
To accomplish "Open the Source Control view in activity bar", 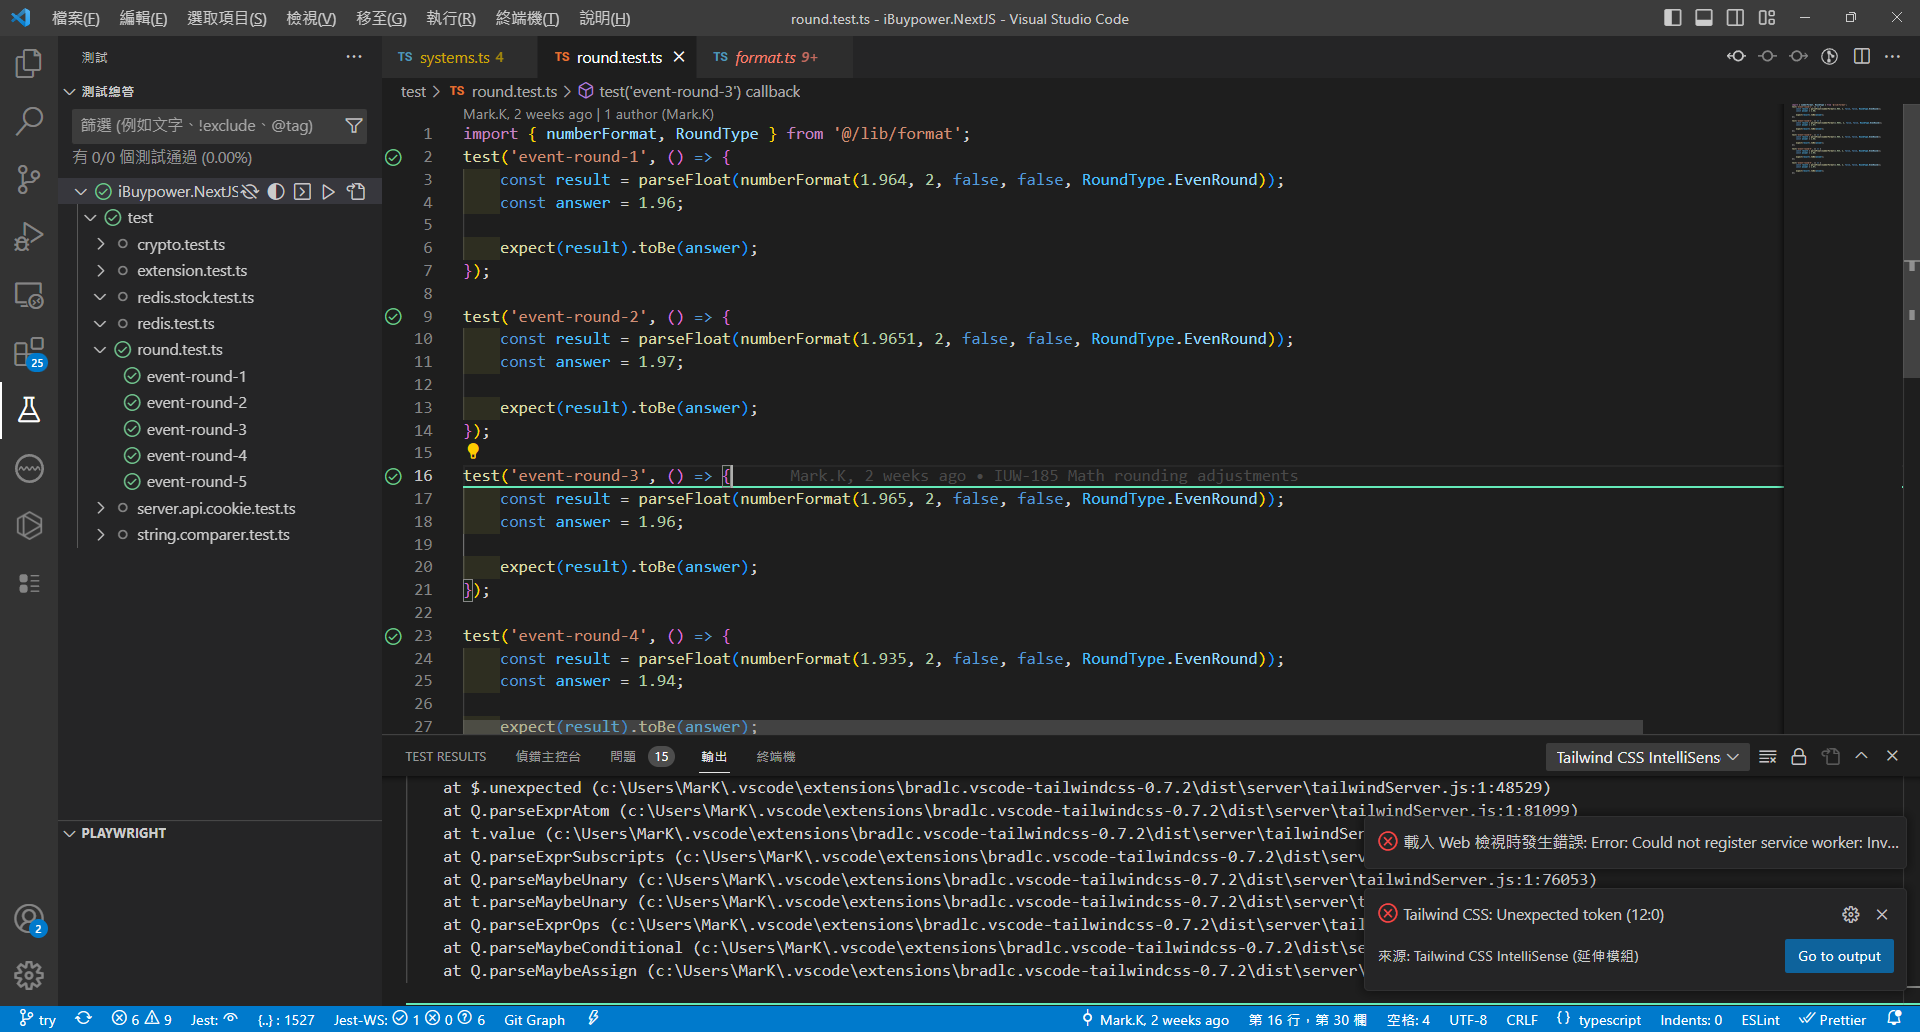I will click(29, 180).
